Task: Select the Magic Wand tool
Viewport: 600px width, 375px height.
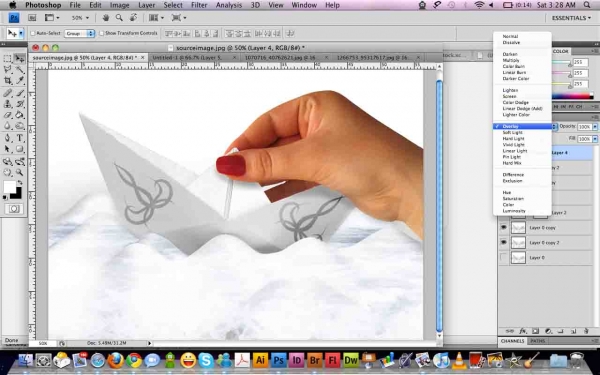Action: (20, 70)
